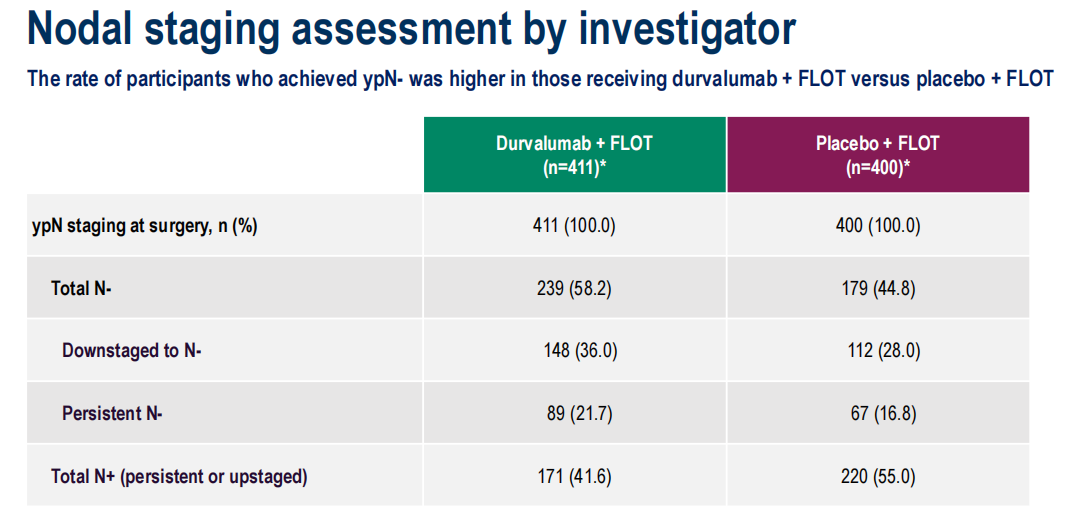Click the 171 (41.6) cell
1065x509 pixels.
tap(574, 476)
